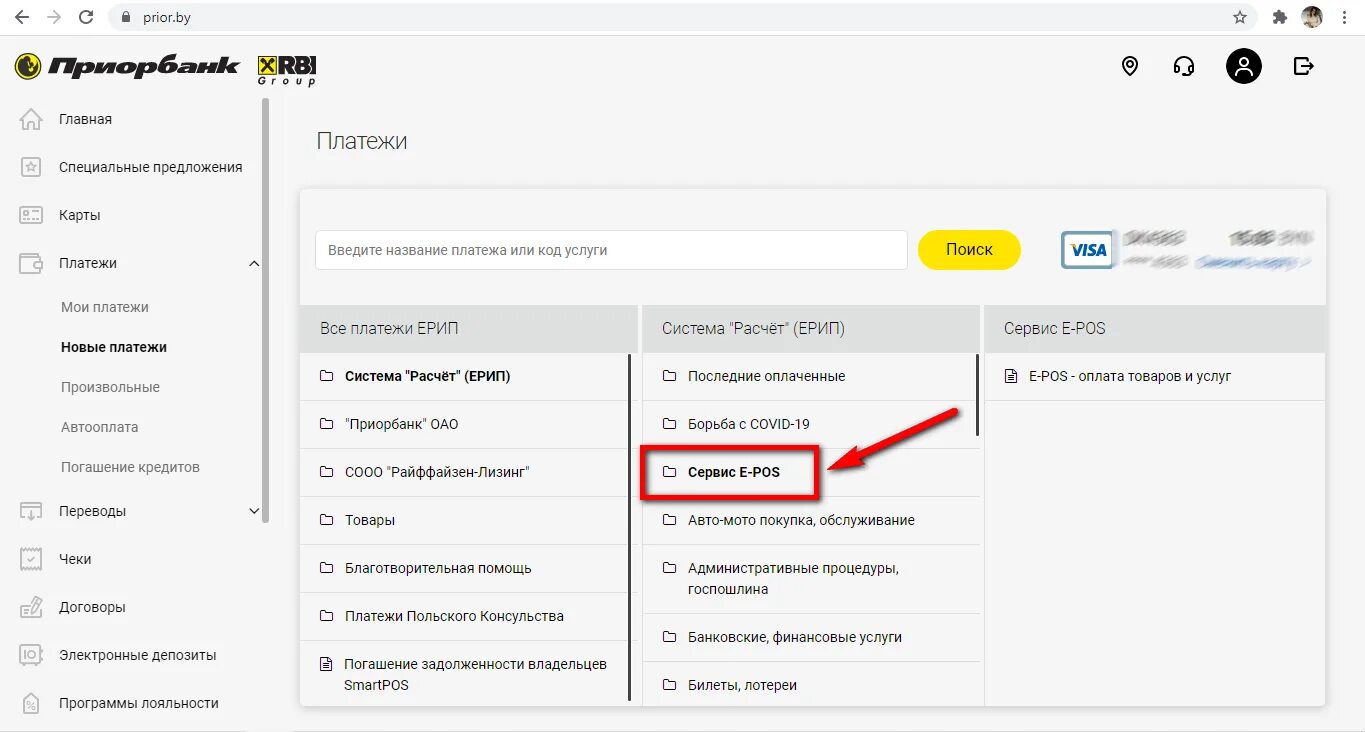
Task: Click the Специальные предложения star icon
Action: [31, 167]
